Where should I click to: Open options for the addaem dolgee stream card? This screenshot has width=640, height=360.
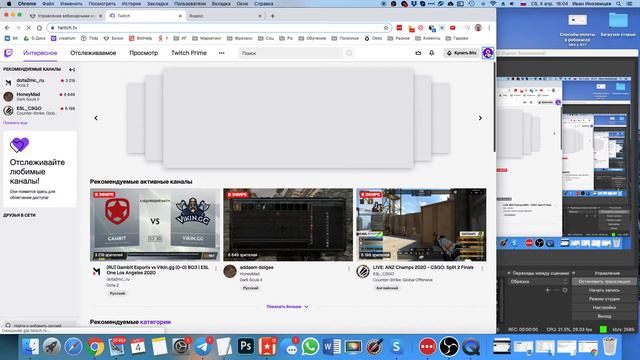[349, 269]
